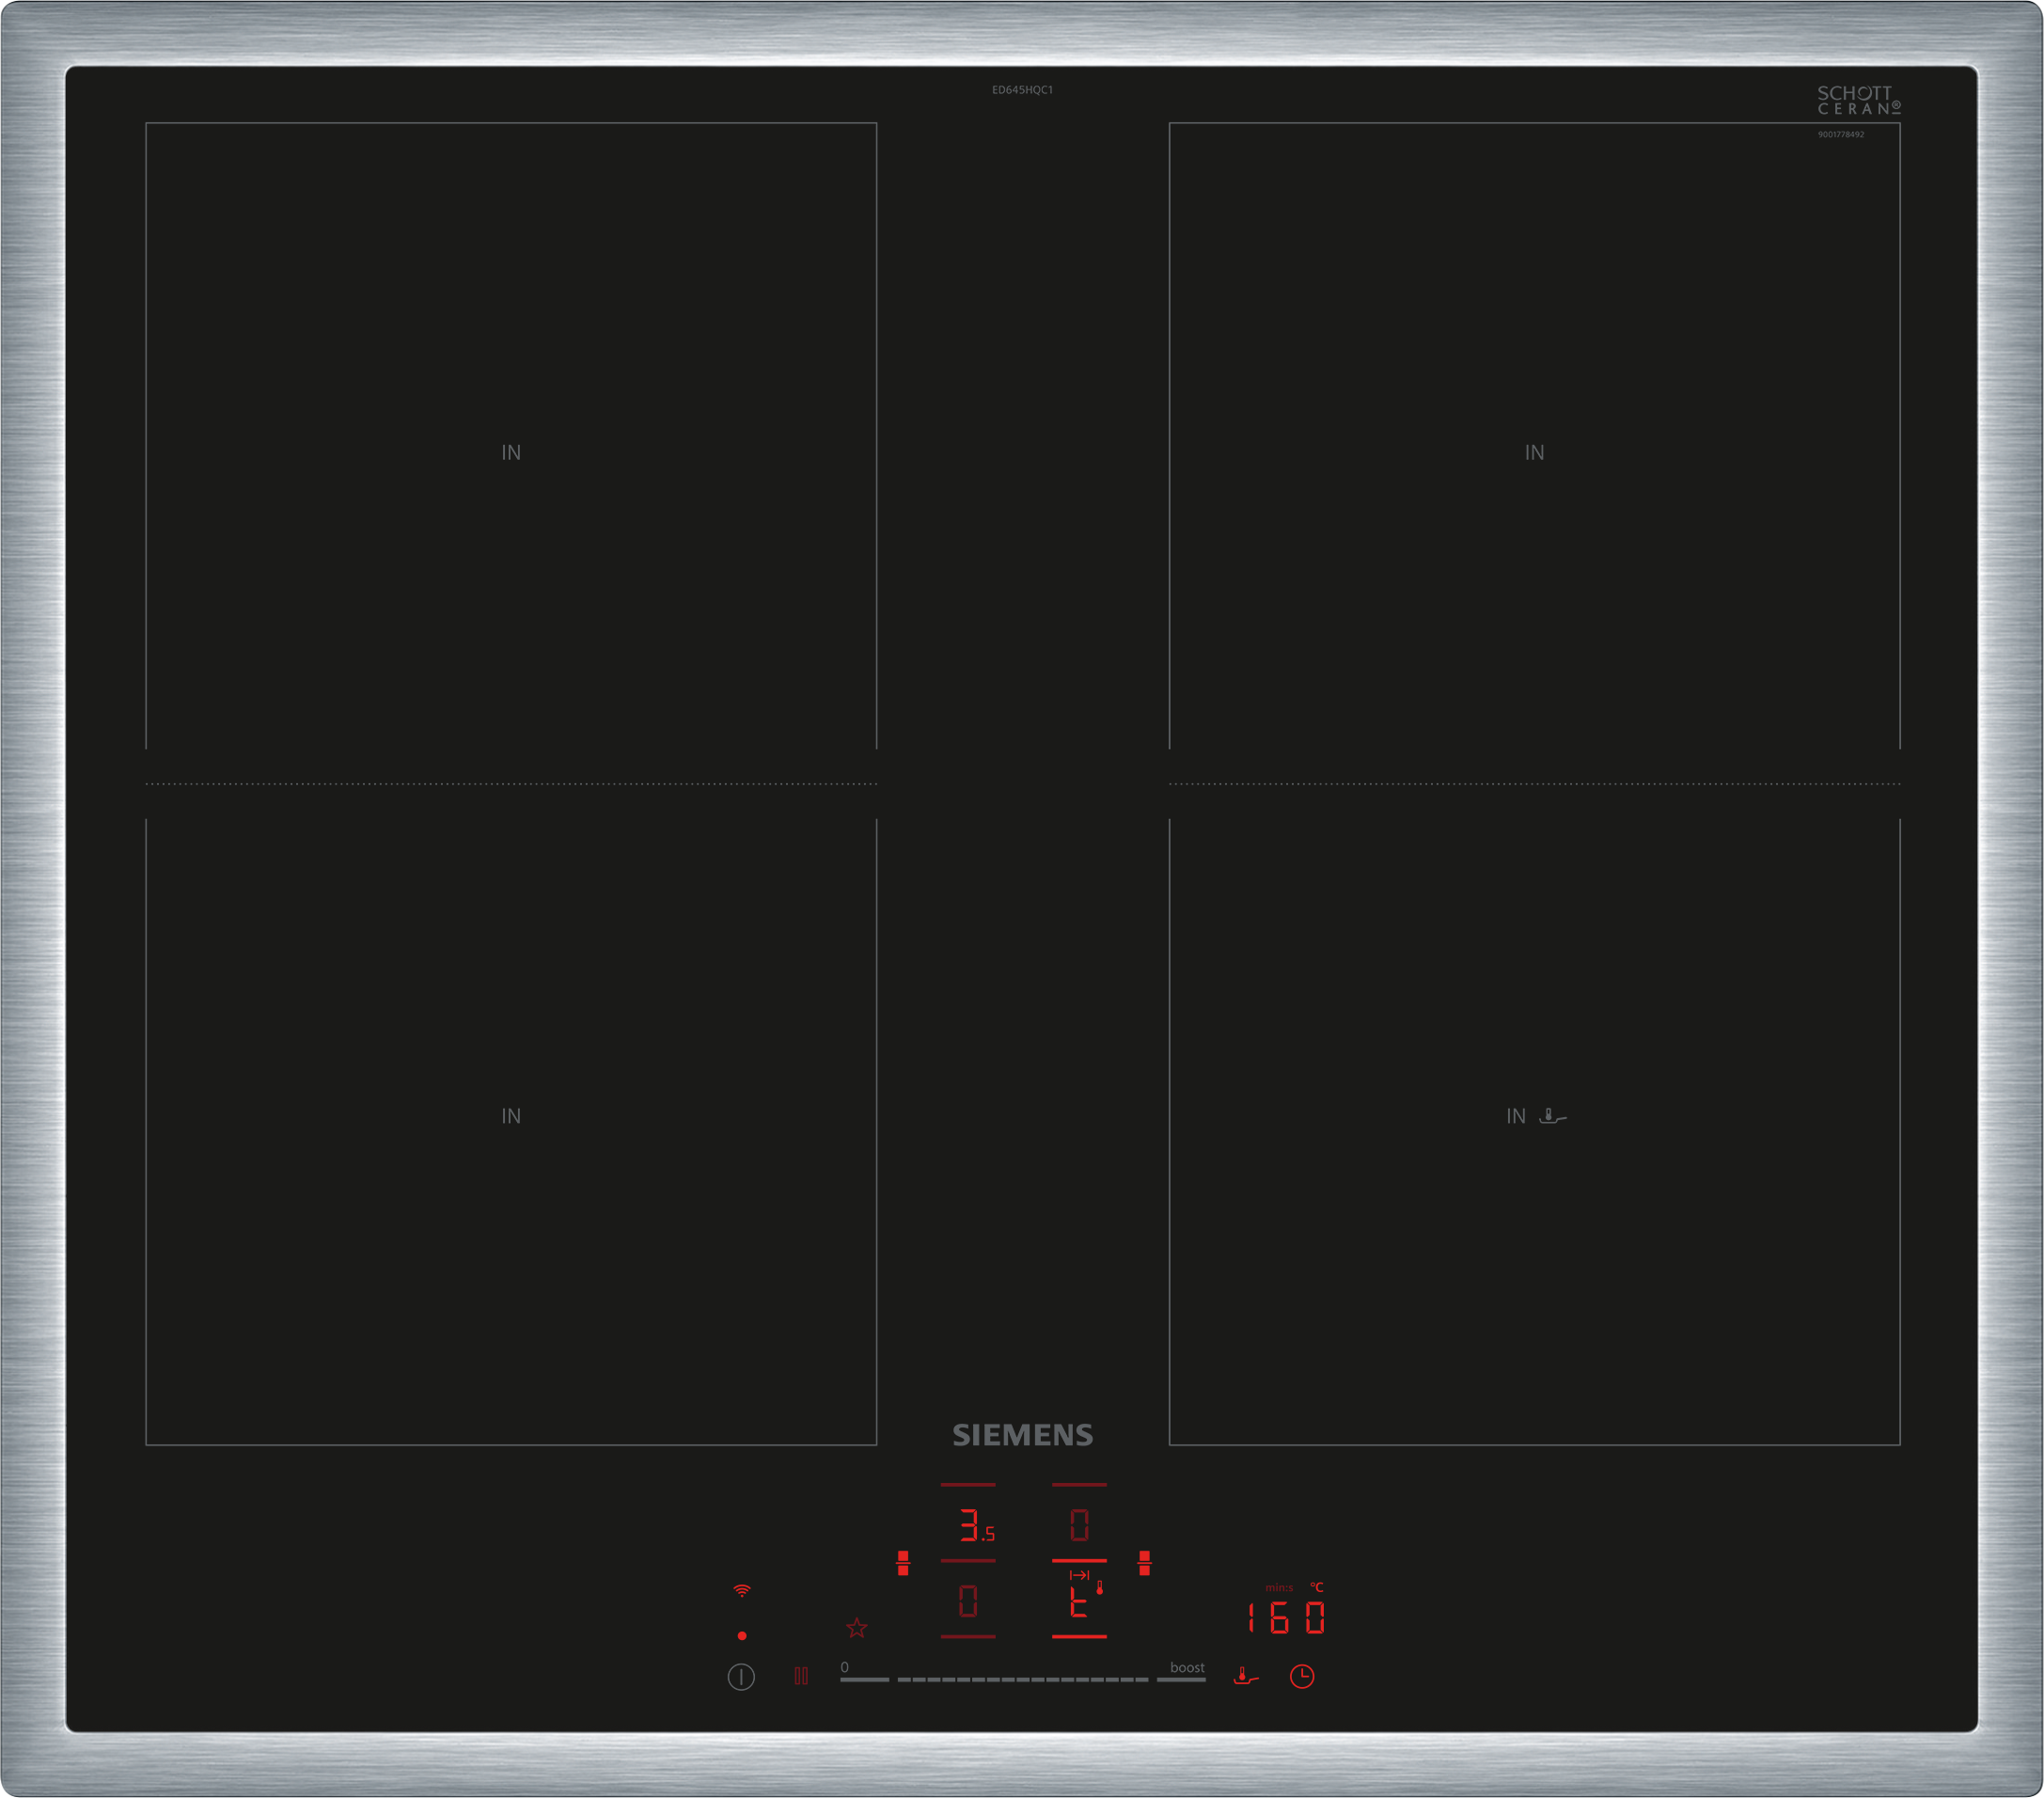Toggle left combi-zone link symbol

tap(903, 1564)
